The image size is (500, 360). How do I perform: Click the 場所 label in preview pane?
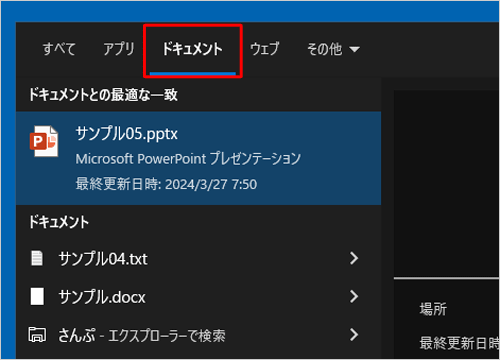[x=433, y=309]
